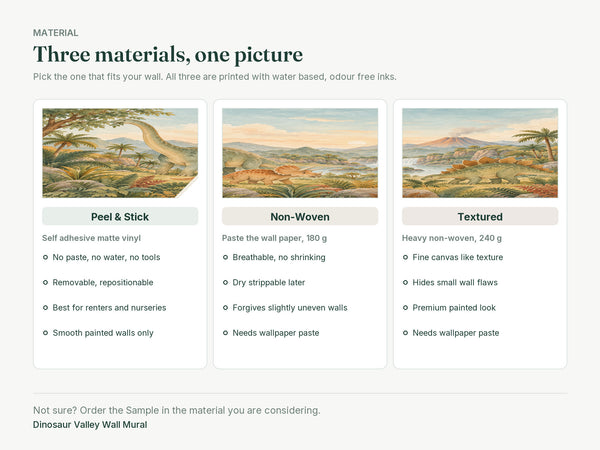Click bullet icon beside Smooth painted walls only
This screenshot has height=450, width=600.
45,333
